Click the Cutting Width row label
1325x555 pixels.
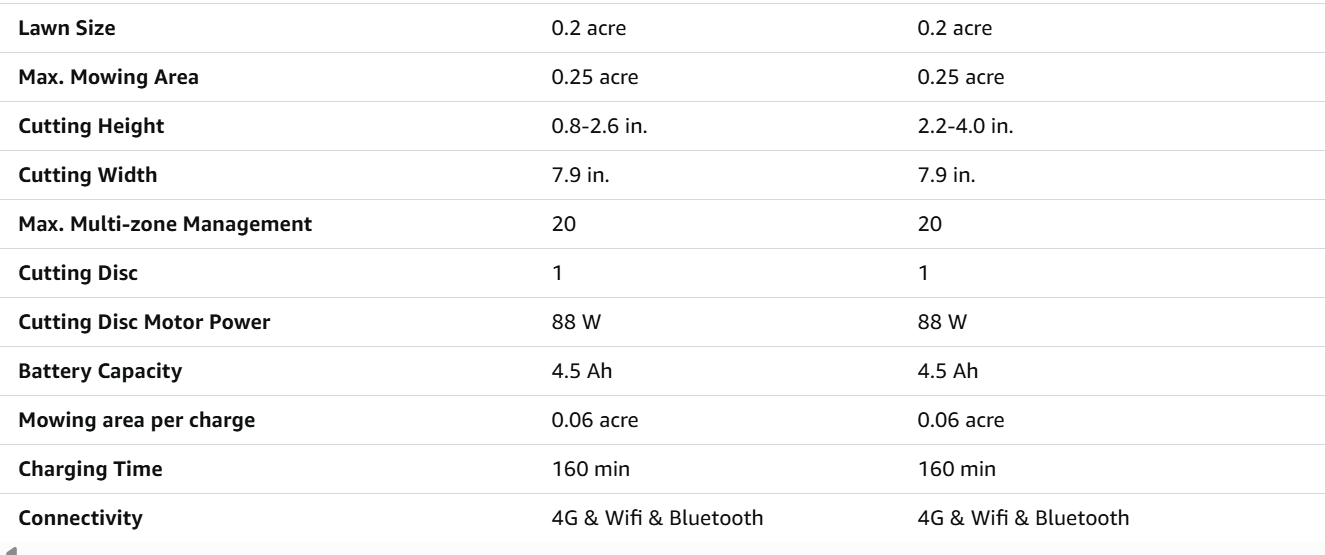tap(75, 175)
